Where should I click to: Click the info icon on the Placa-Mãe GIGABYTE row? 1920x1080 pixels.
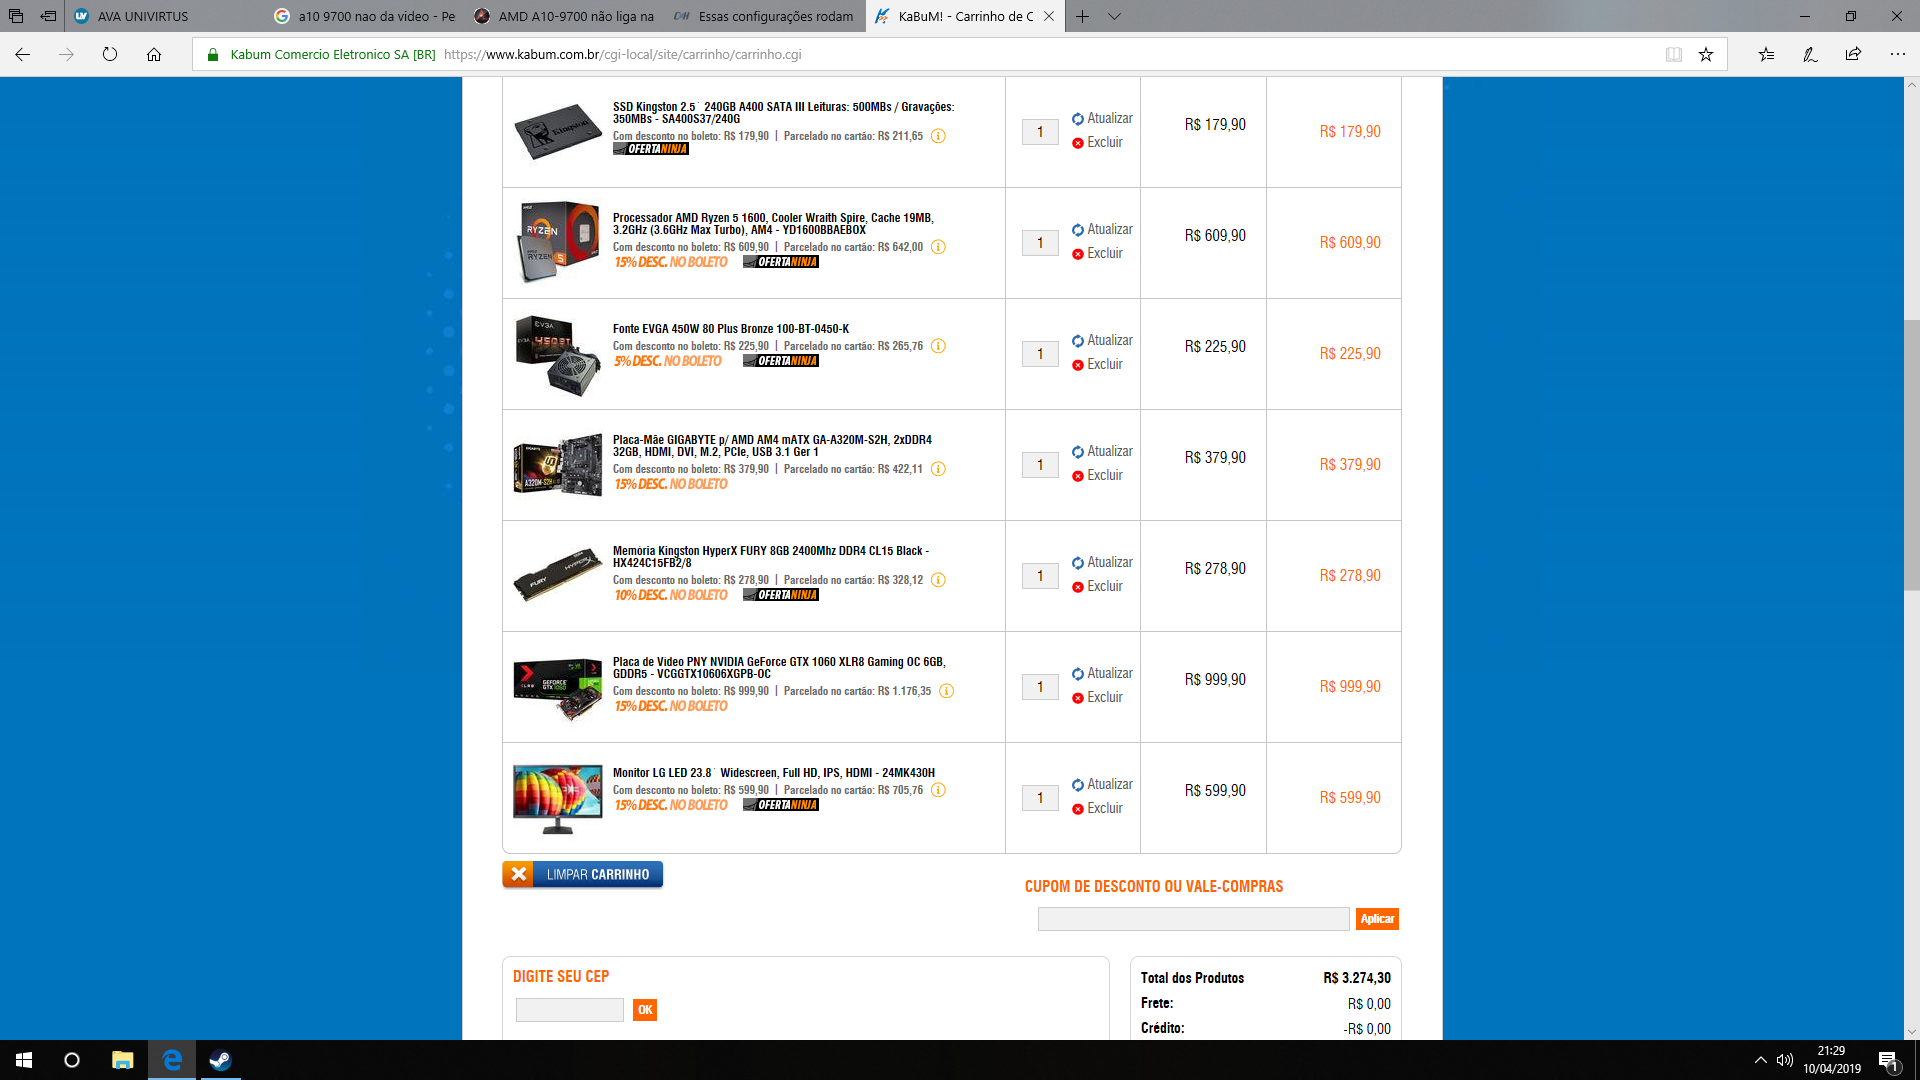click(x=938, y=469)
